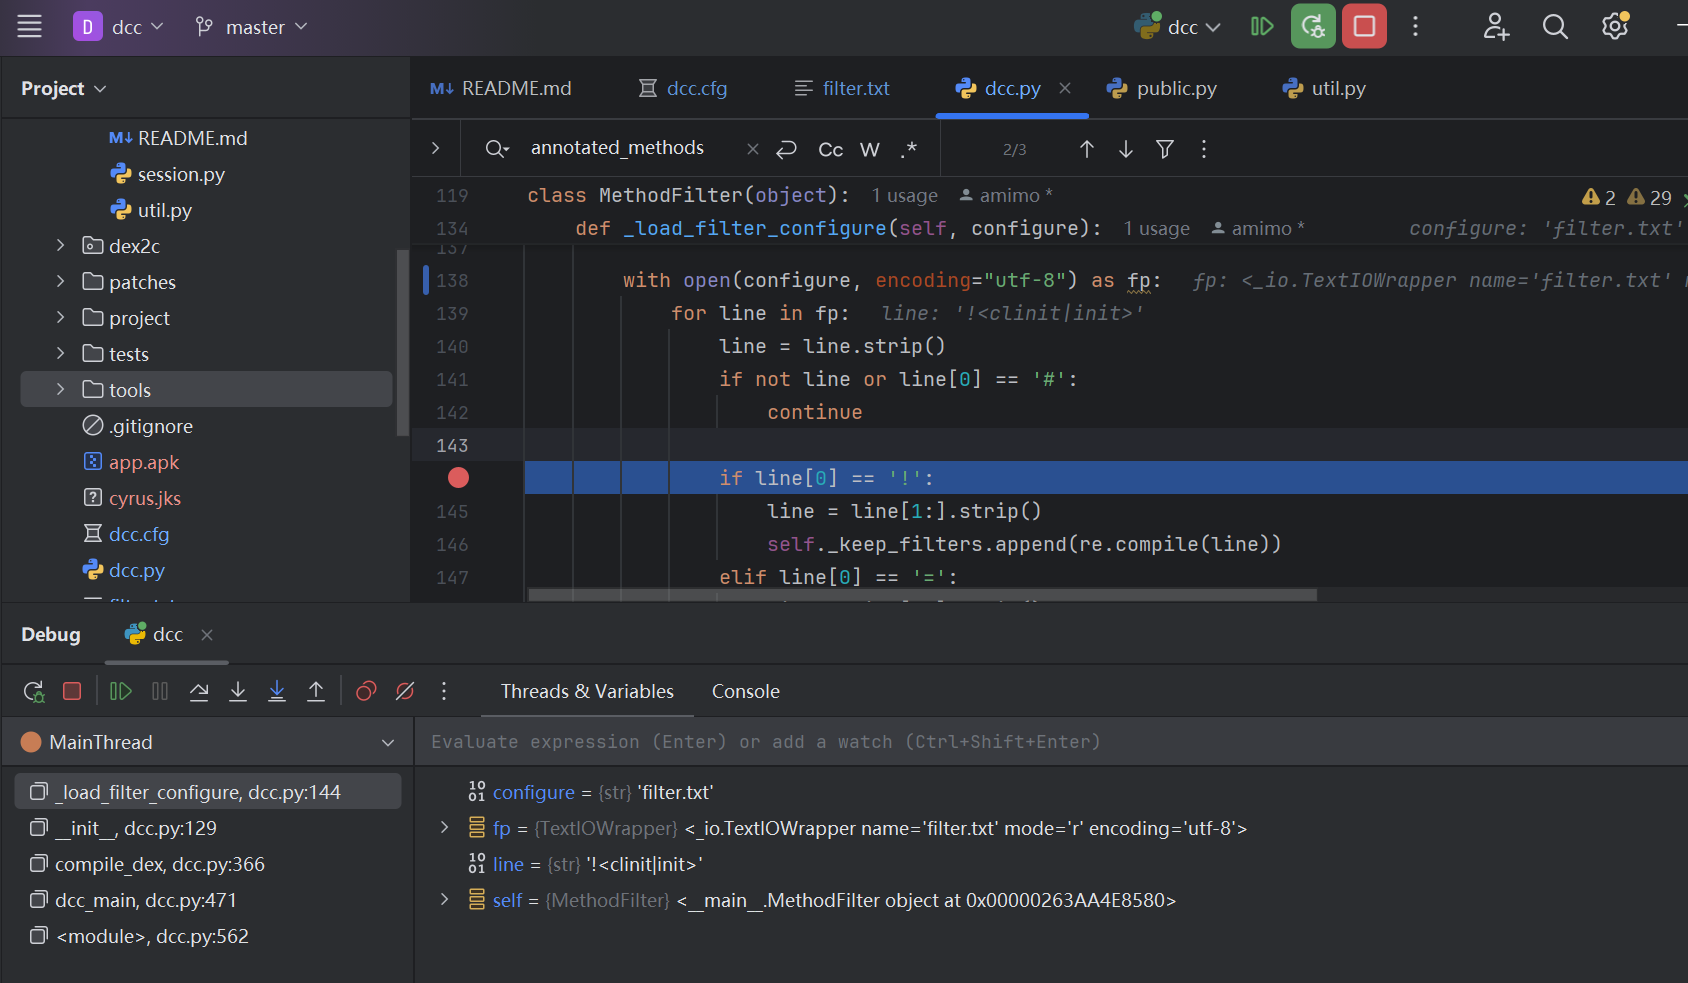This screenshot has height=983, width=1688.
Task: Expand the project folder
Action: pos(60,318)
